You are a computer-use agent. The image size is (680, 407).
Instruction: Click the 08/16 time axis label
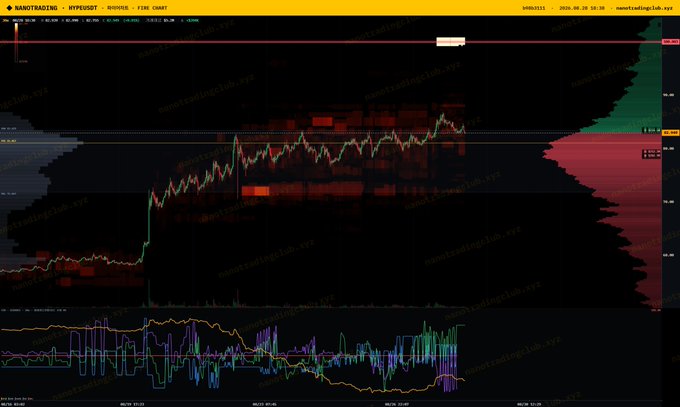pyautogui.click(x=13, y=404)
